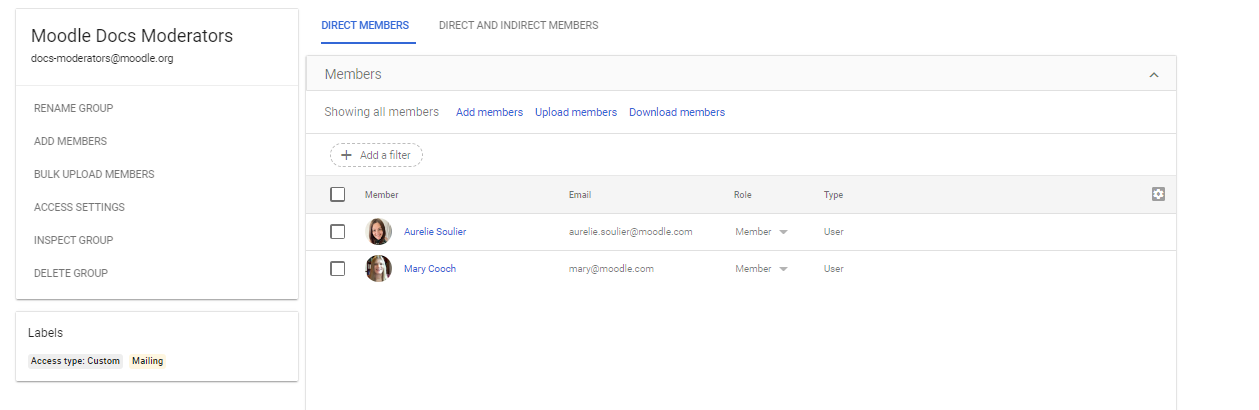The width and height of the screenshot is (1259, 410).
Task: Switch to Direct and Indirect Members tab
Action: pos(519,25)
